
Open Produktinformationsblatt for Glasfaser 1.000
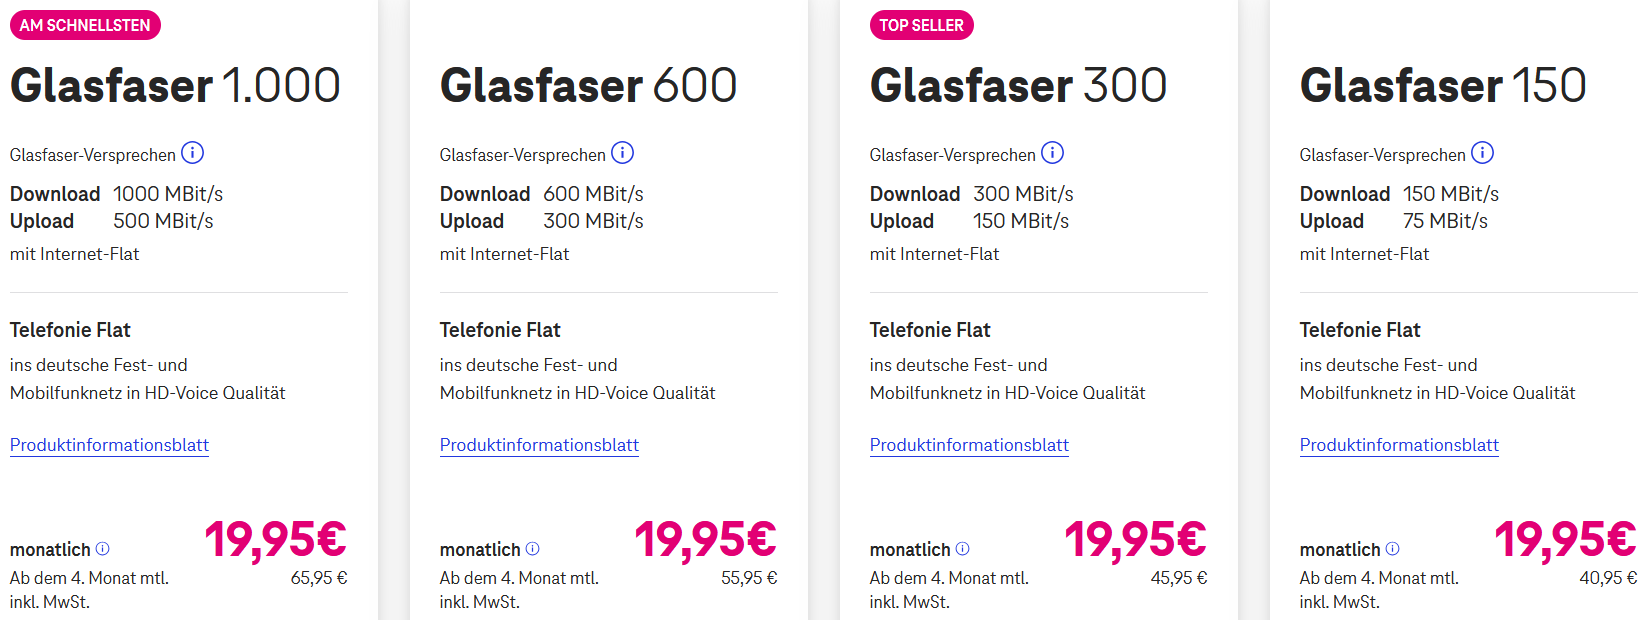(110, 445)
